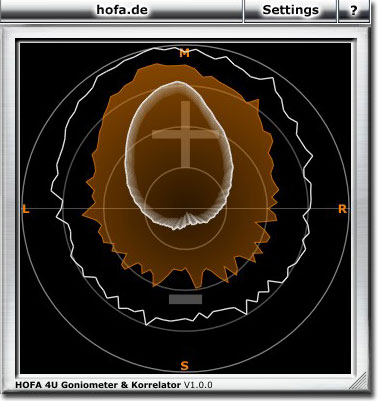Click the plus correlation cross indicator

[185, 134]
